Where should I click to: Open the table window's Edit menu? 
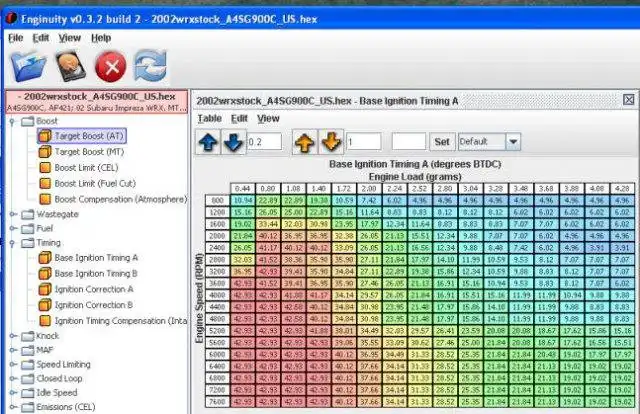[x=239, y=118]
